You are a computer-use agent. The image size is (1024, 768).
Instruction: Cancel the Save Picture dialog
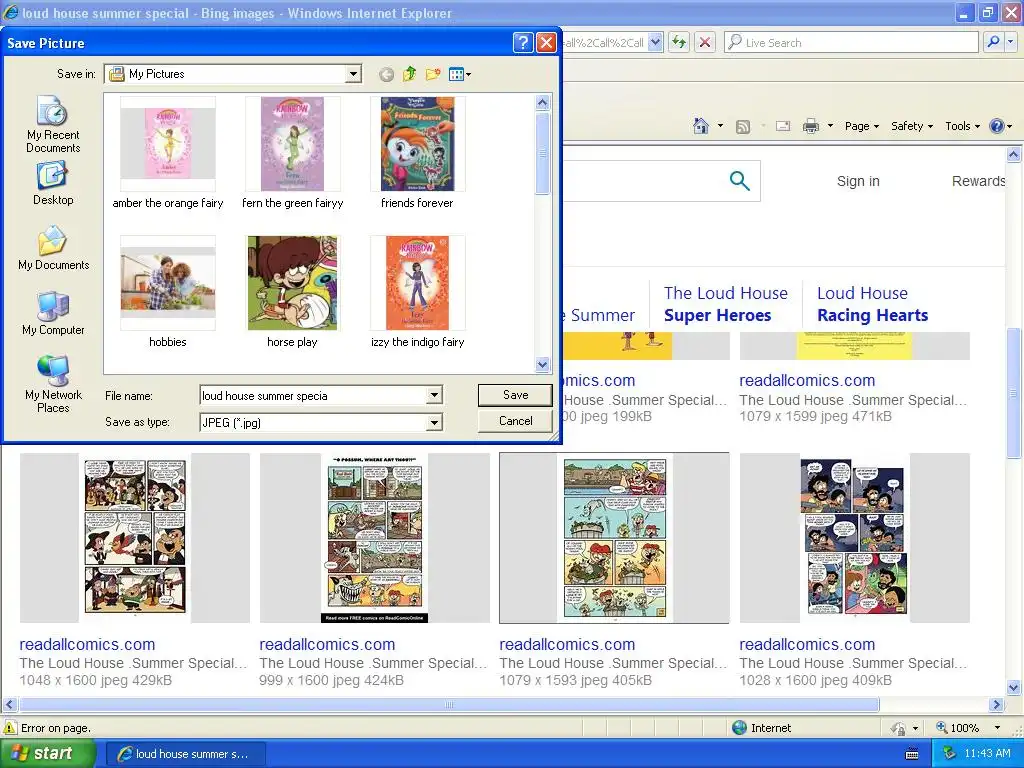[x=515, y=421]
